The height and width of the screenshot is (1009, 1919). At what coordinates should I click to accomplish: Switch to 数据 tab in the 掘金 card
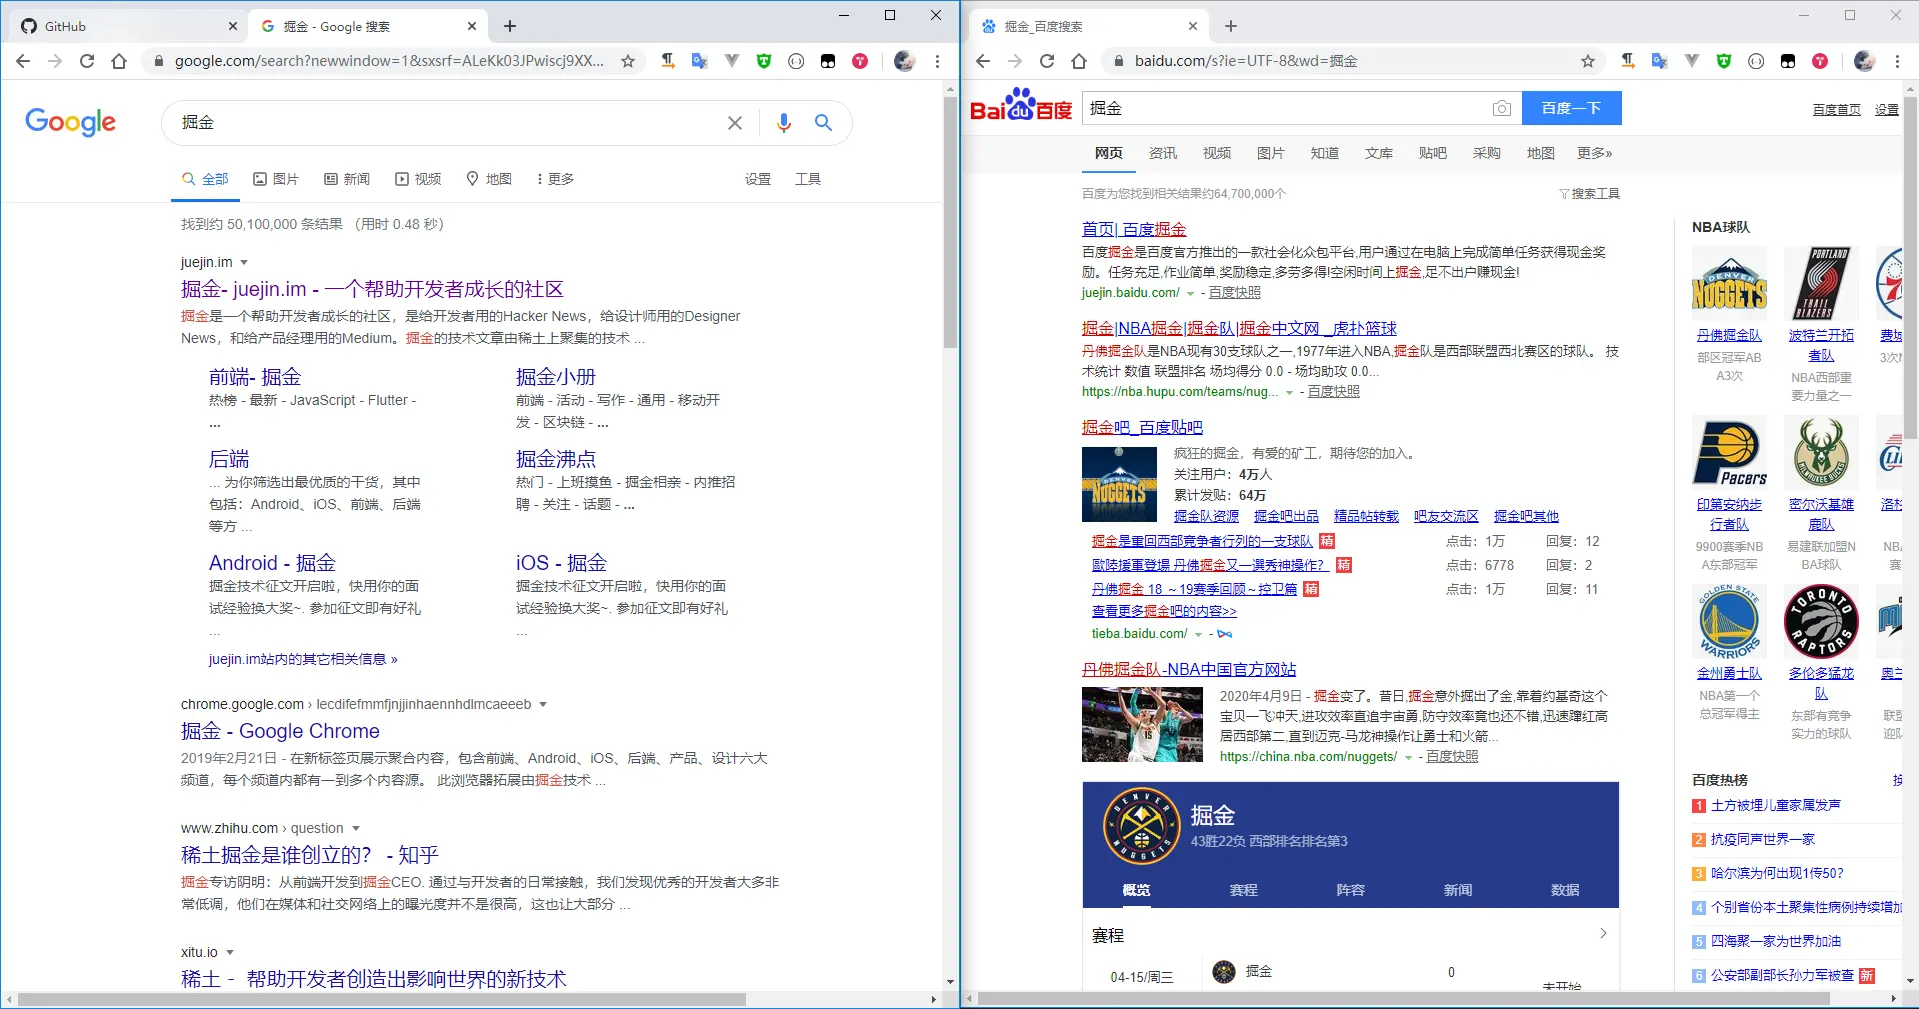(x=1565, y=890)
